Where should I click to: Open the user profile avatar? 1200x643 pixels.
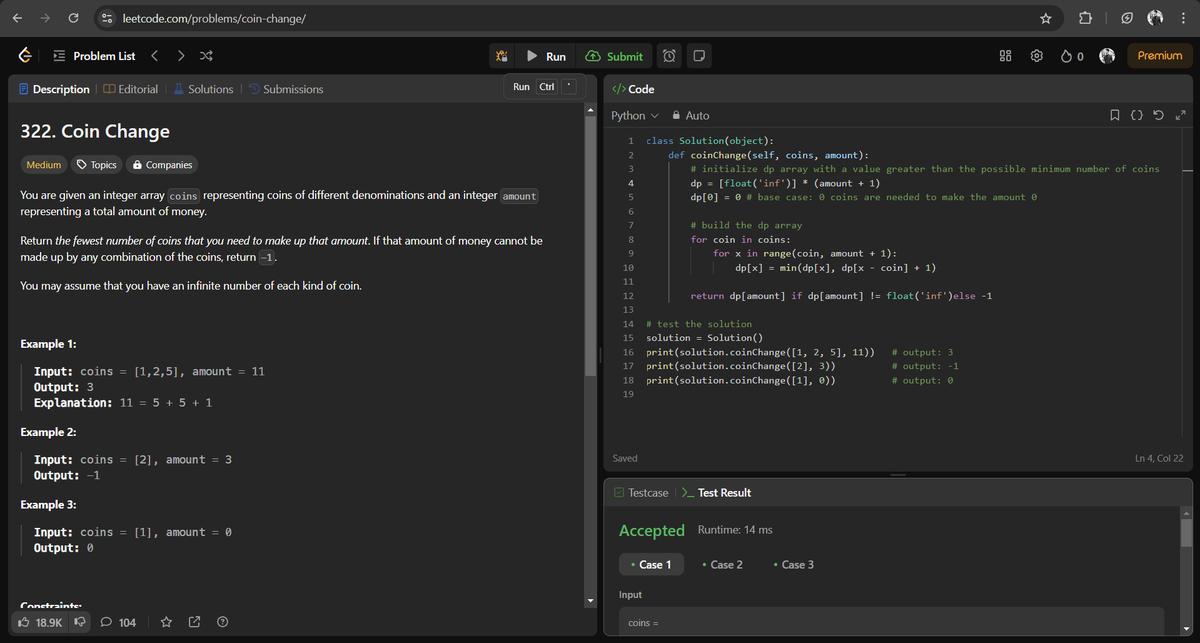click(x=1108, y=56)
